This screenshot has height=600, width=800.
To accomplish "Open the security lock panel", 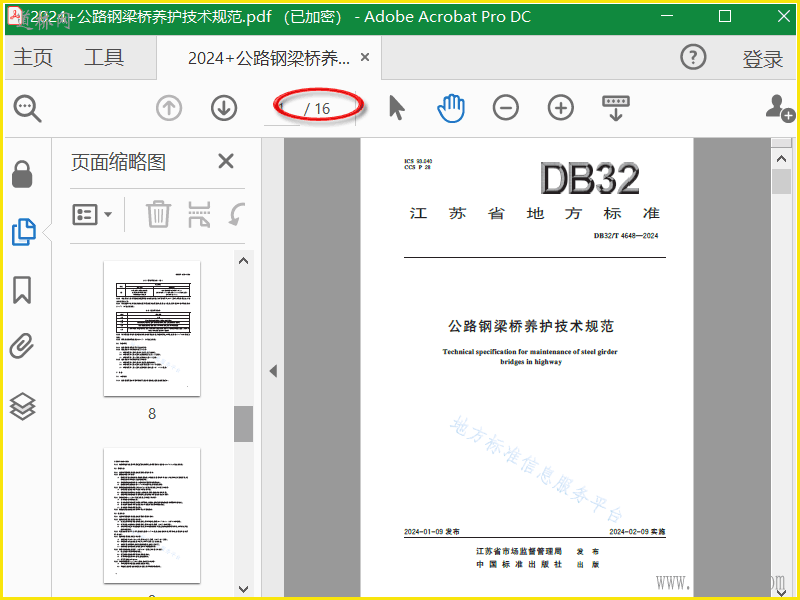I will pos(22,174).
